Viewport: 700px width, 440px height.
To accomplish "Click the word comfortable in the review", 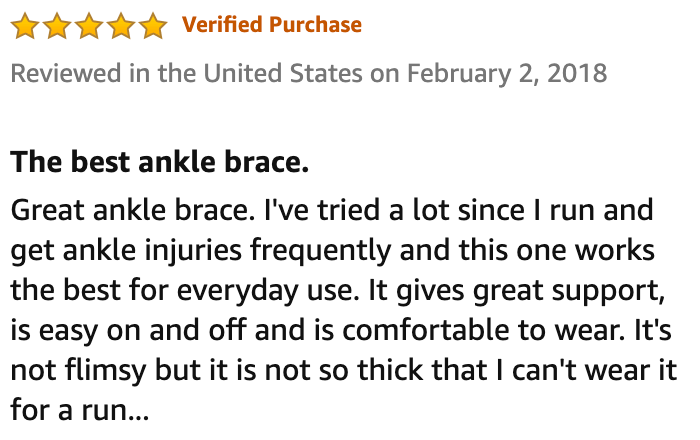I will pos(425,330).
